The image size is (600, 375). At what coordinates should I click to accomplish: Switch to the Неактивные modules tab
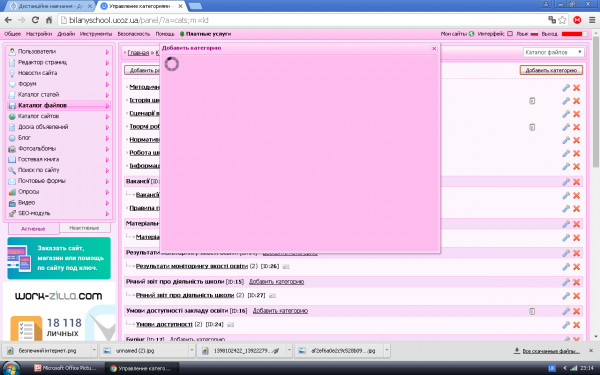coord(84,228)
